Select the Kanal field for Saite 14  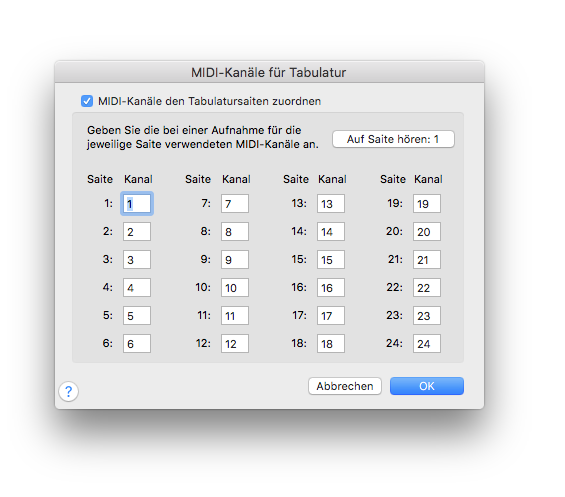[x=331, y=232]
